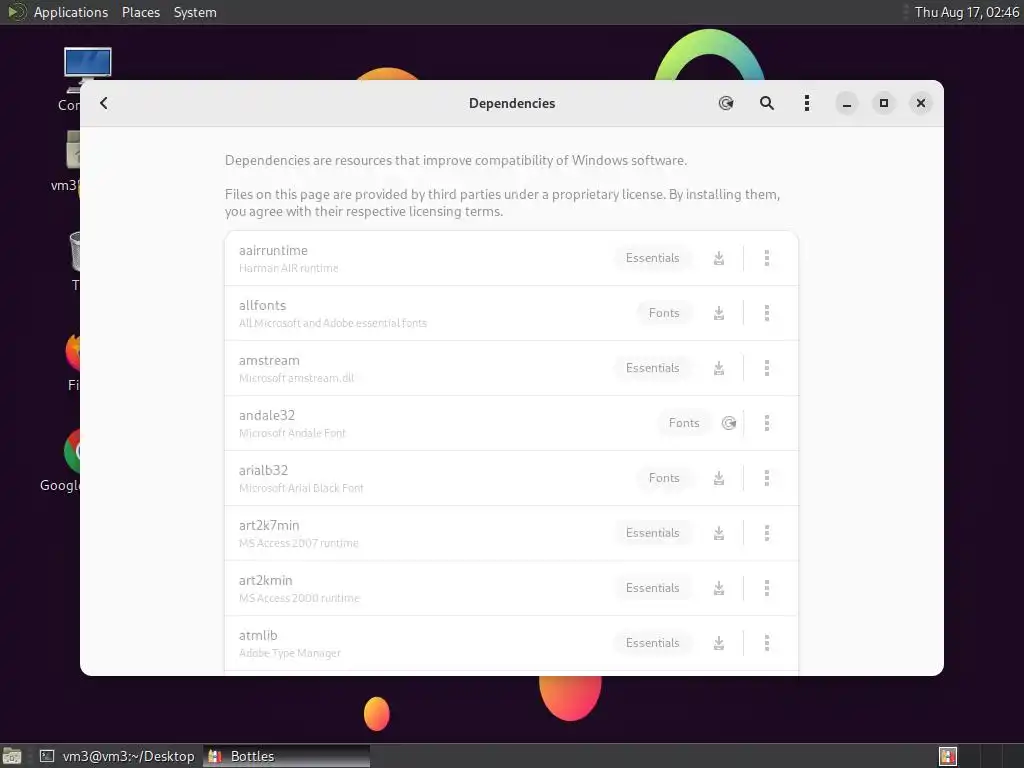Close the Dependencies window
The width and height of the screenshot is (1024, 768).
tap(921, 103)
